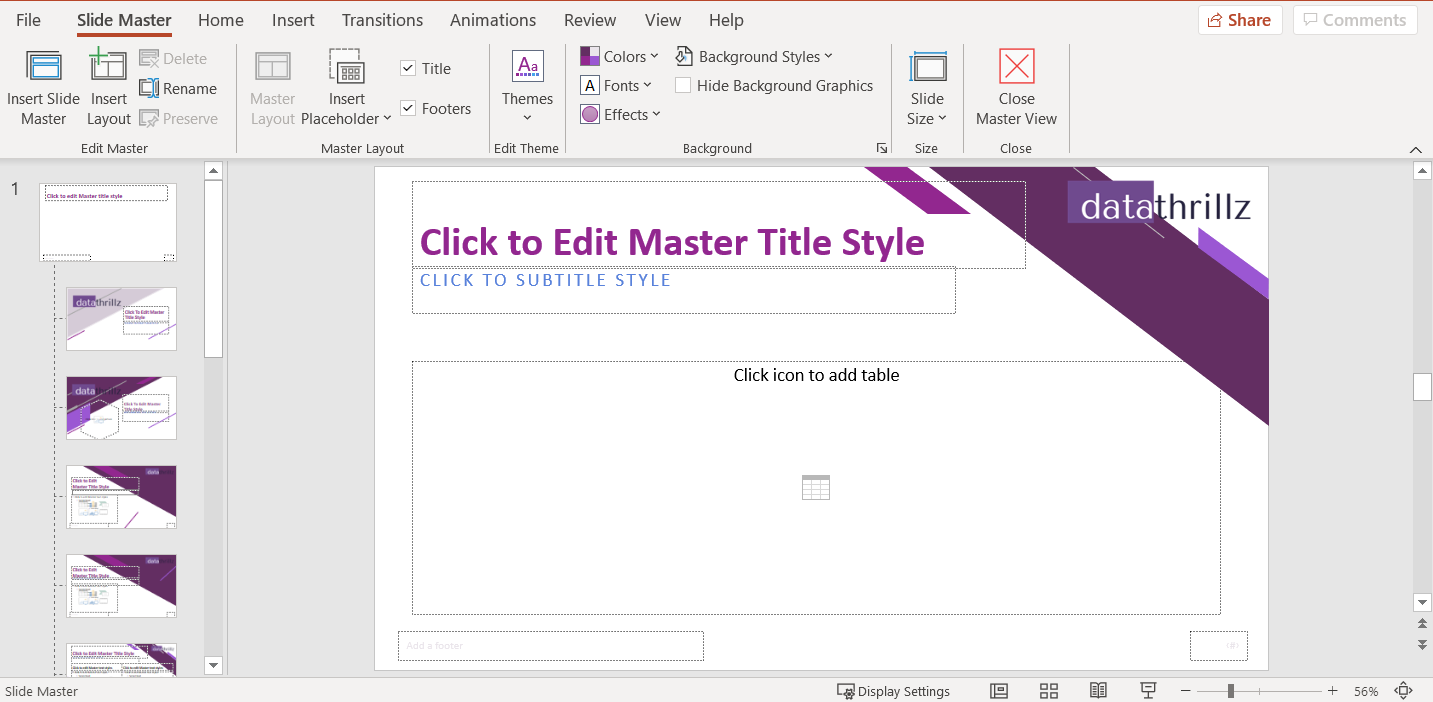This screenshot has width=1433, height=702.
Task: Switch to the Review tab
Action: pos(590,20)
